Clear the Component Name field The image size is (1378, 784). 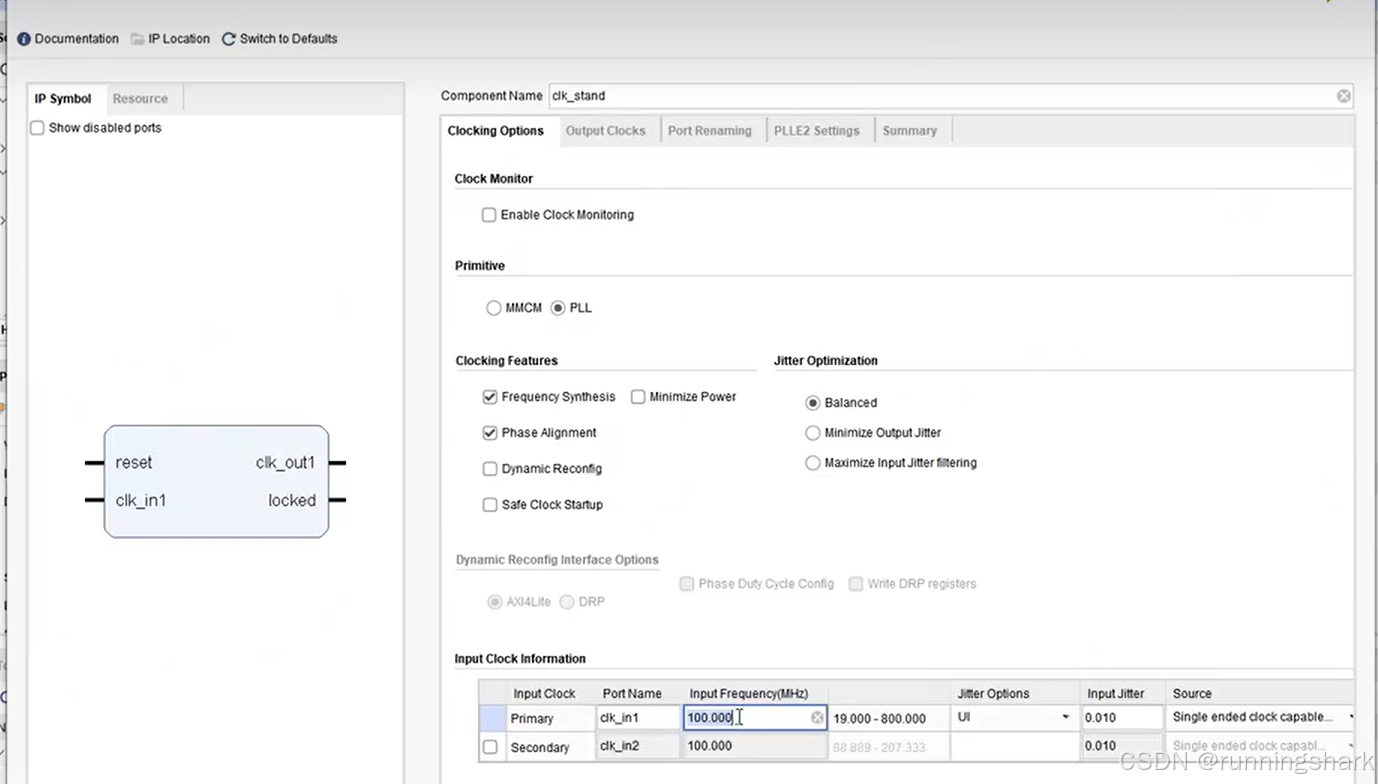point(1343,96)
